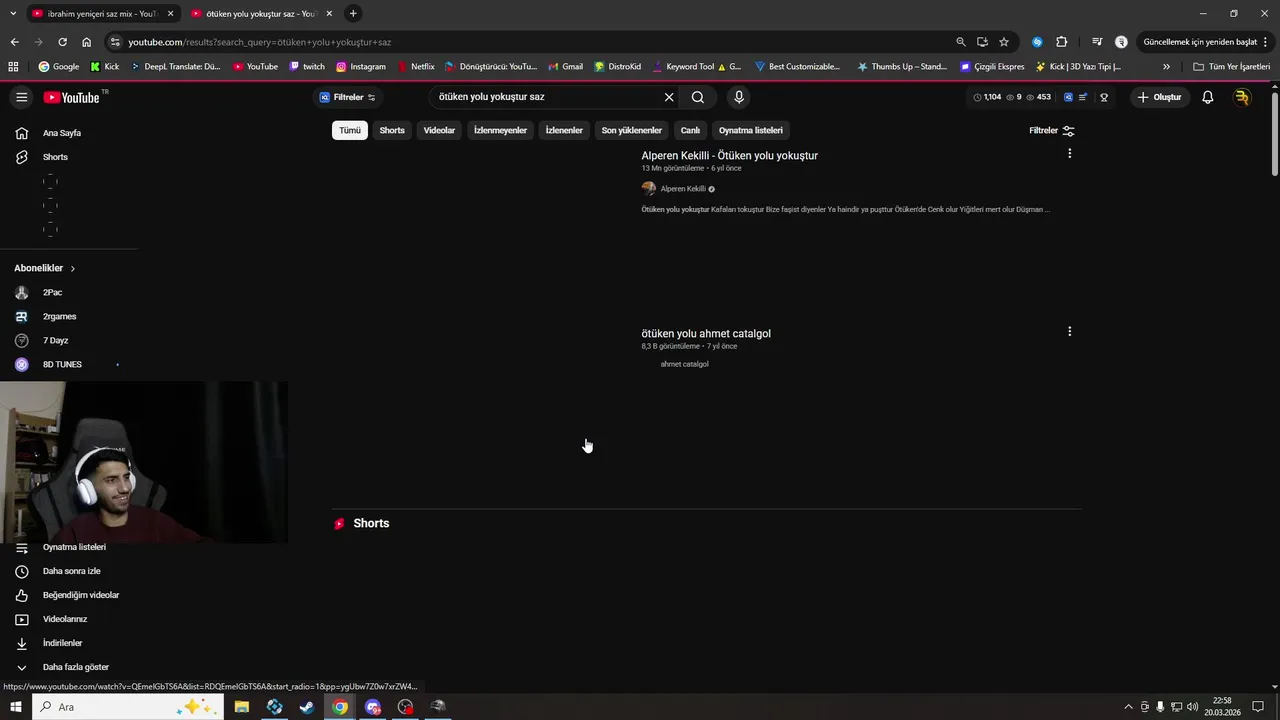The height and width of the screenshot is (720, 1280).
Task: Open the browser extensions puzzle icon
Action: point(1062,42)
